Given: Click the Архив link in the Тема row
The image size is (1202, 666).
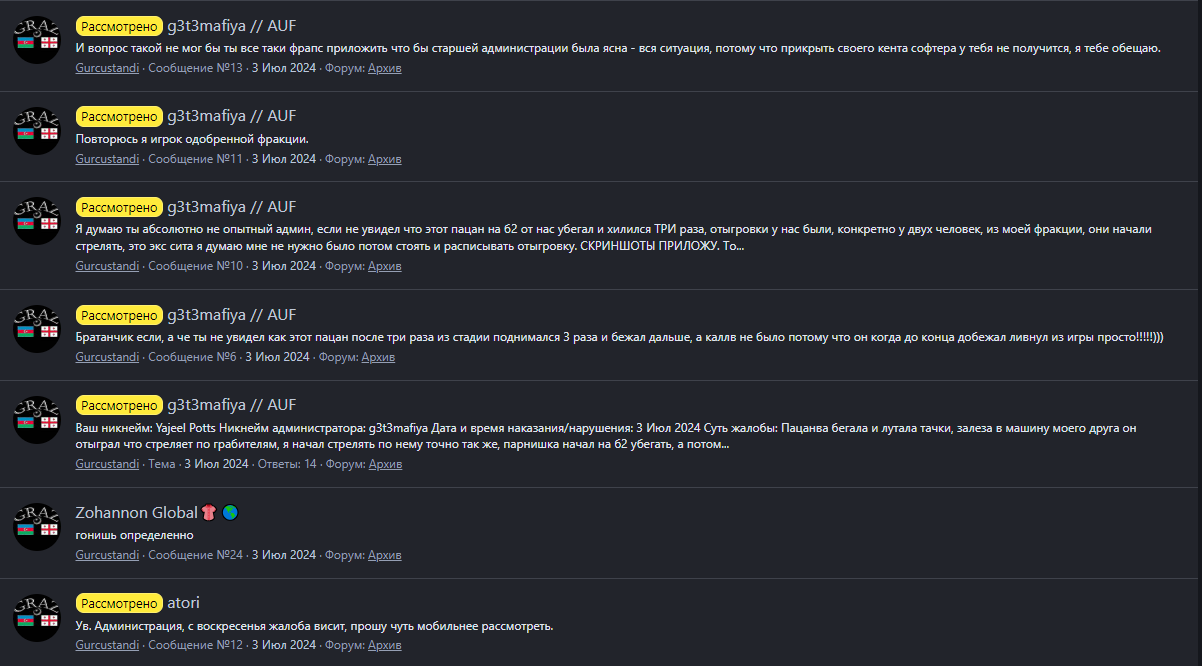Looking at the screenshot, I should pos(385,464).
